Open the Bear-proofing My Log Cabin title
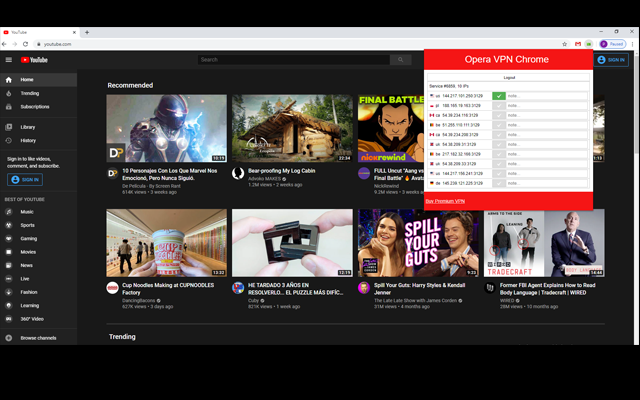 pos(282,171)
